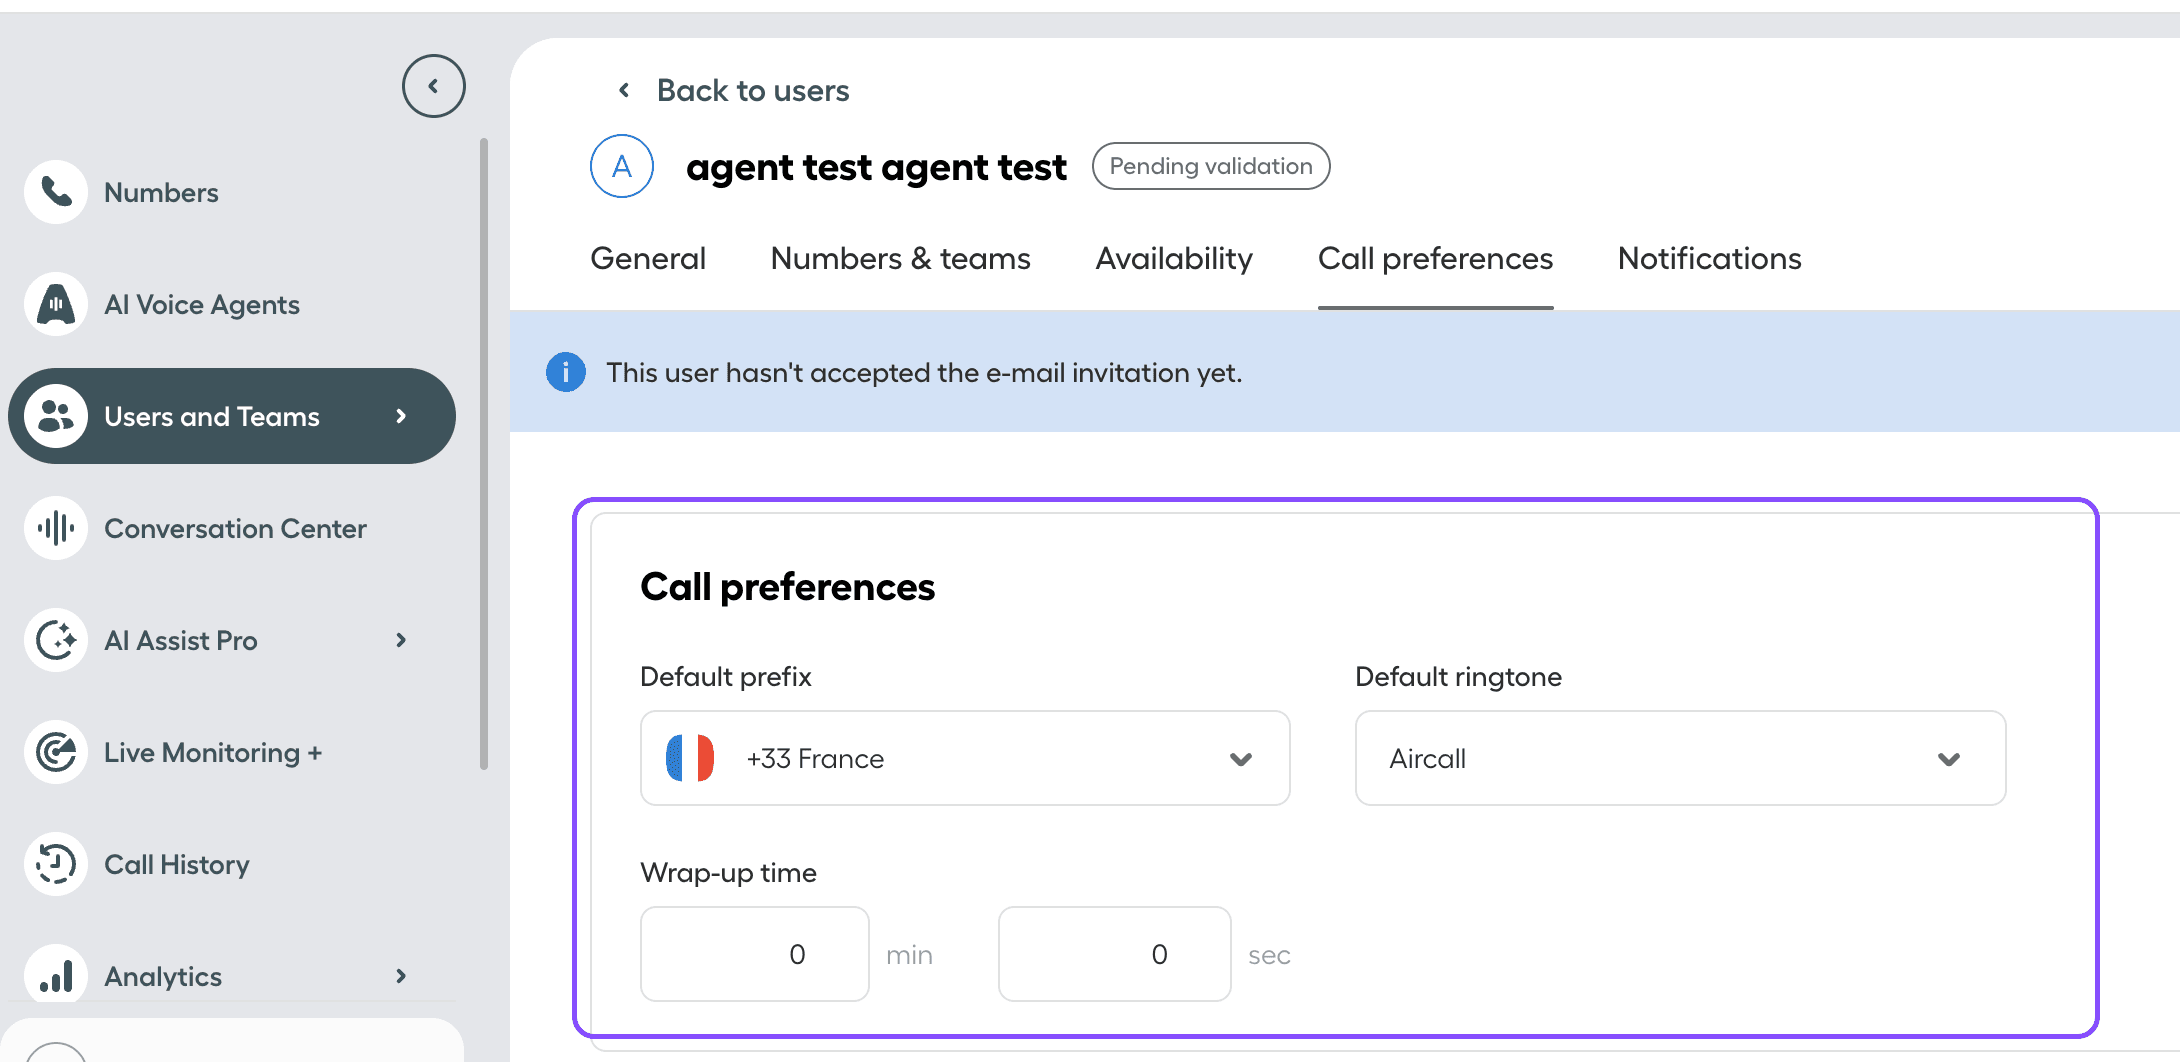This screenshot has width=2180, height=1062.
Task: Click the Live Monitoring + icon
Action: [55, 752]
